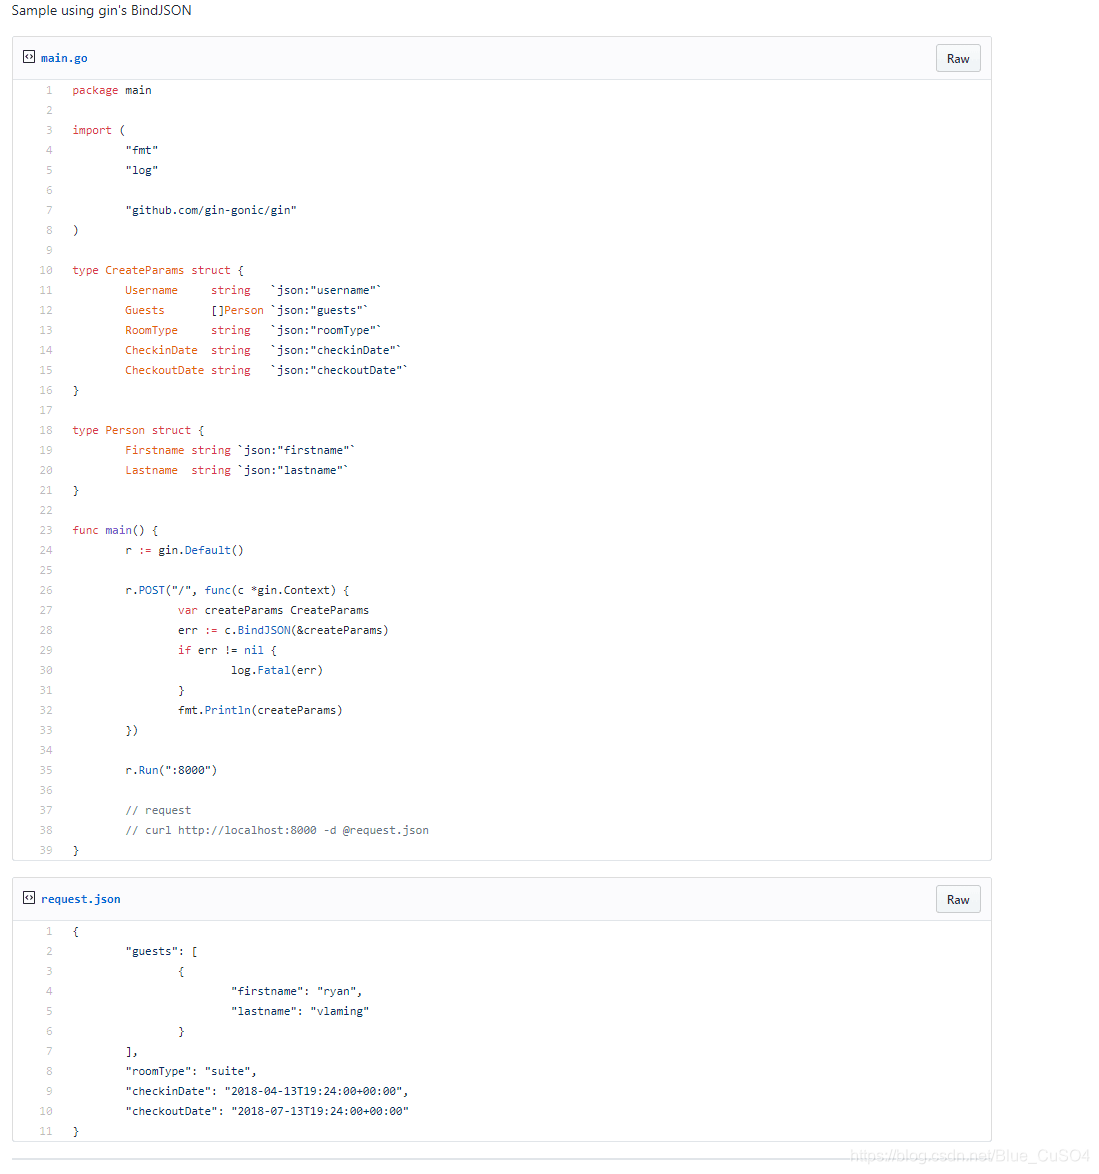Image resolution: width=1099 pixels, height=1174 pixels.
Task: Click 'type CreateParams struct {' line
Action: [x=158, y=270]
